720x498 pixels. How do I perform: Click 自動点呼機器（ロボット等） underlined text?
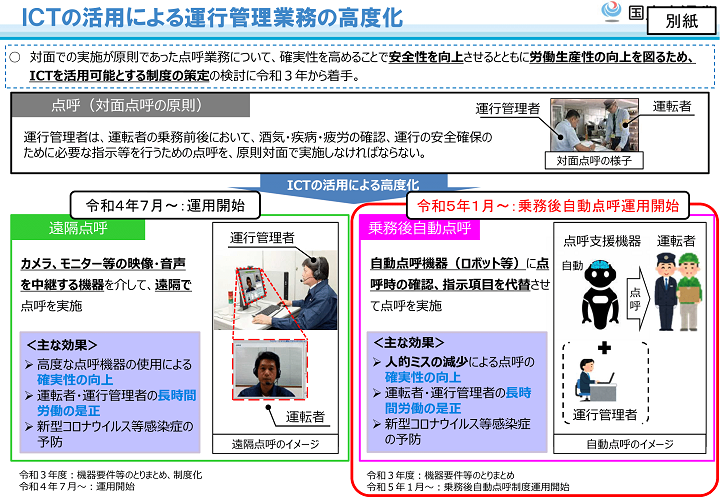click(448, 263)
